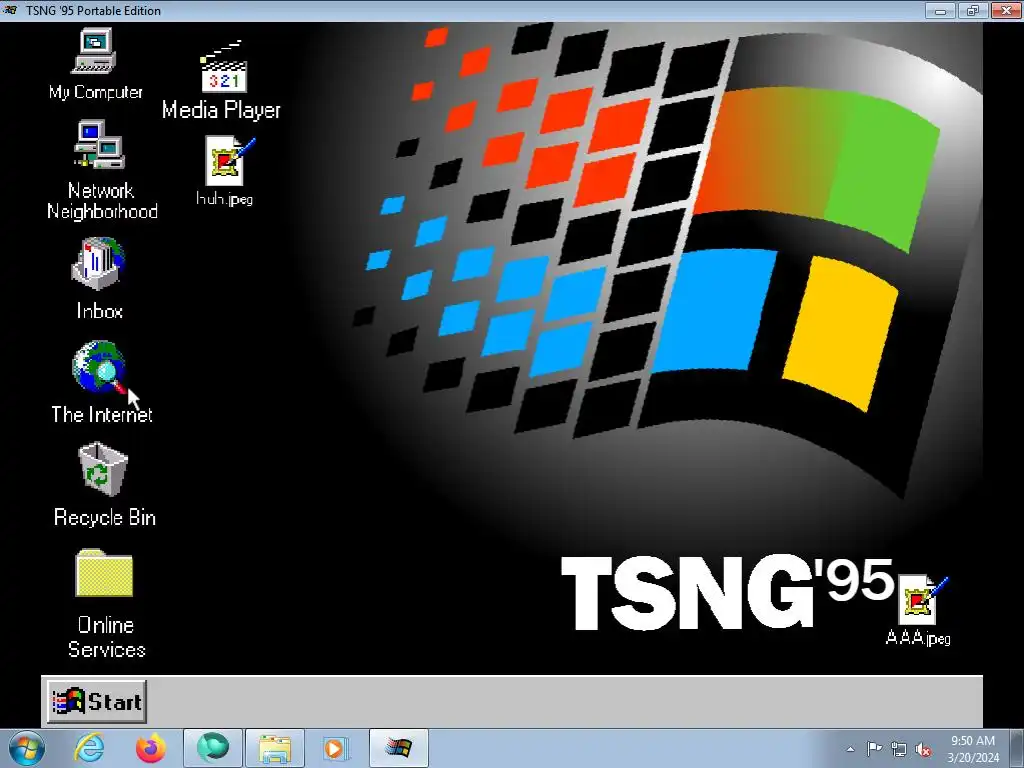Open the Network Neighborhood icon

coord(102,170)
